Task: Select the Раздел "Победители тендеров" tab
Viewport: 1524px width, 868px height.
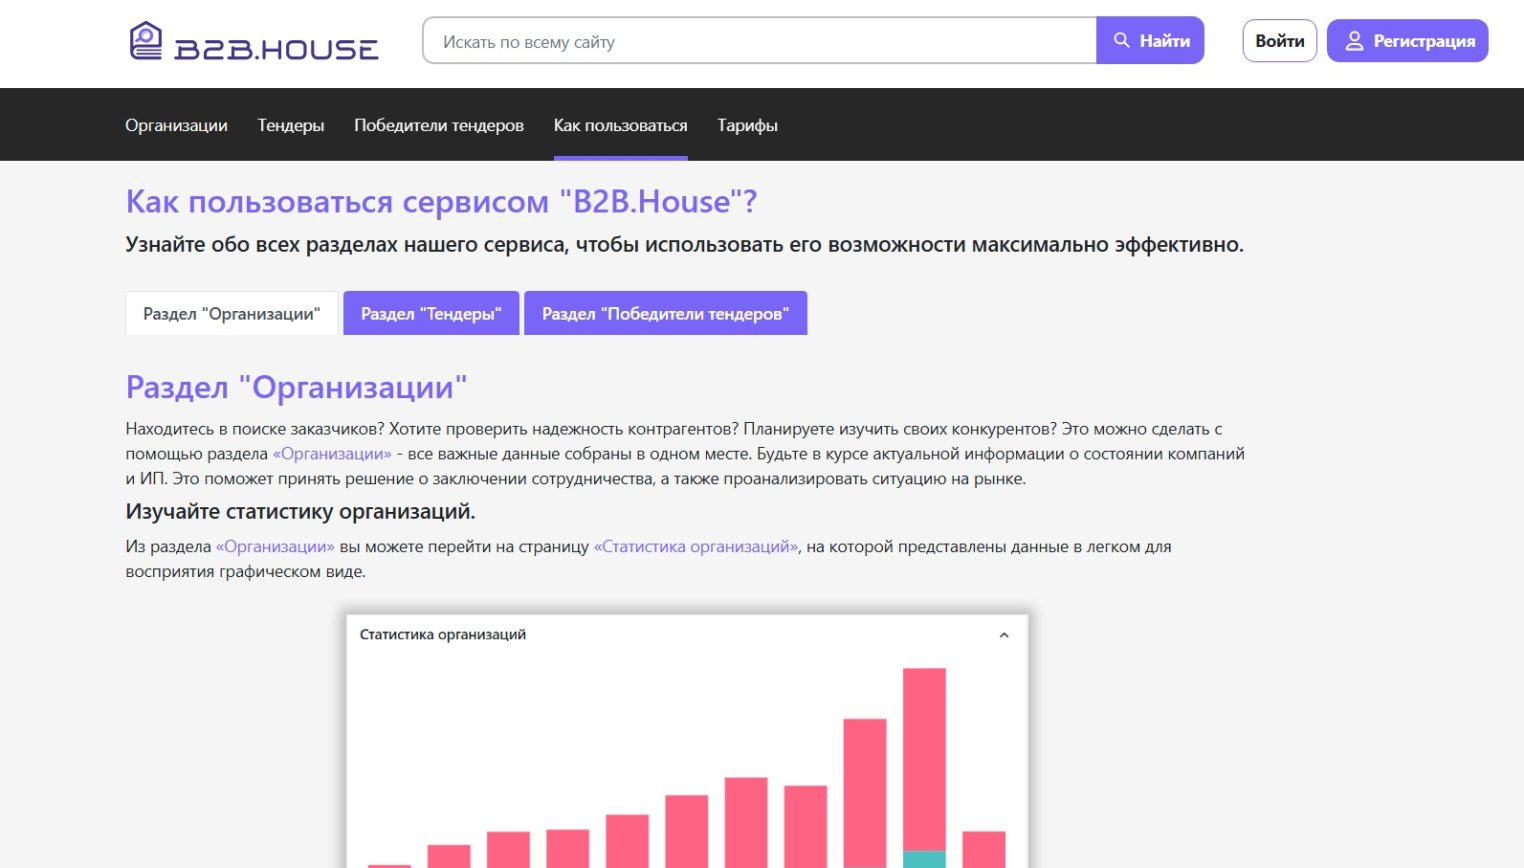Action: coord(665,314)
